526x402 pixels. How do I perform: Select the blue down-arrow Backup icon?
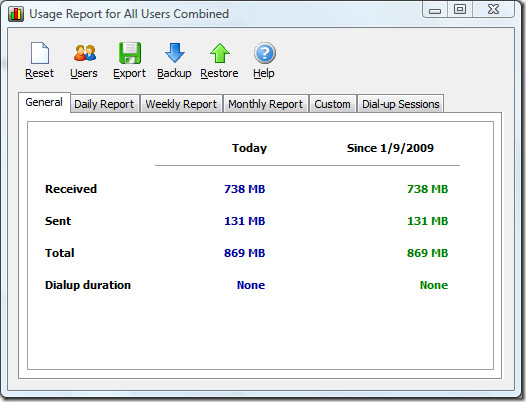pyautogui.click(x=174, y=53)
